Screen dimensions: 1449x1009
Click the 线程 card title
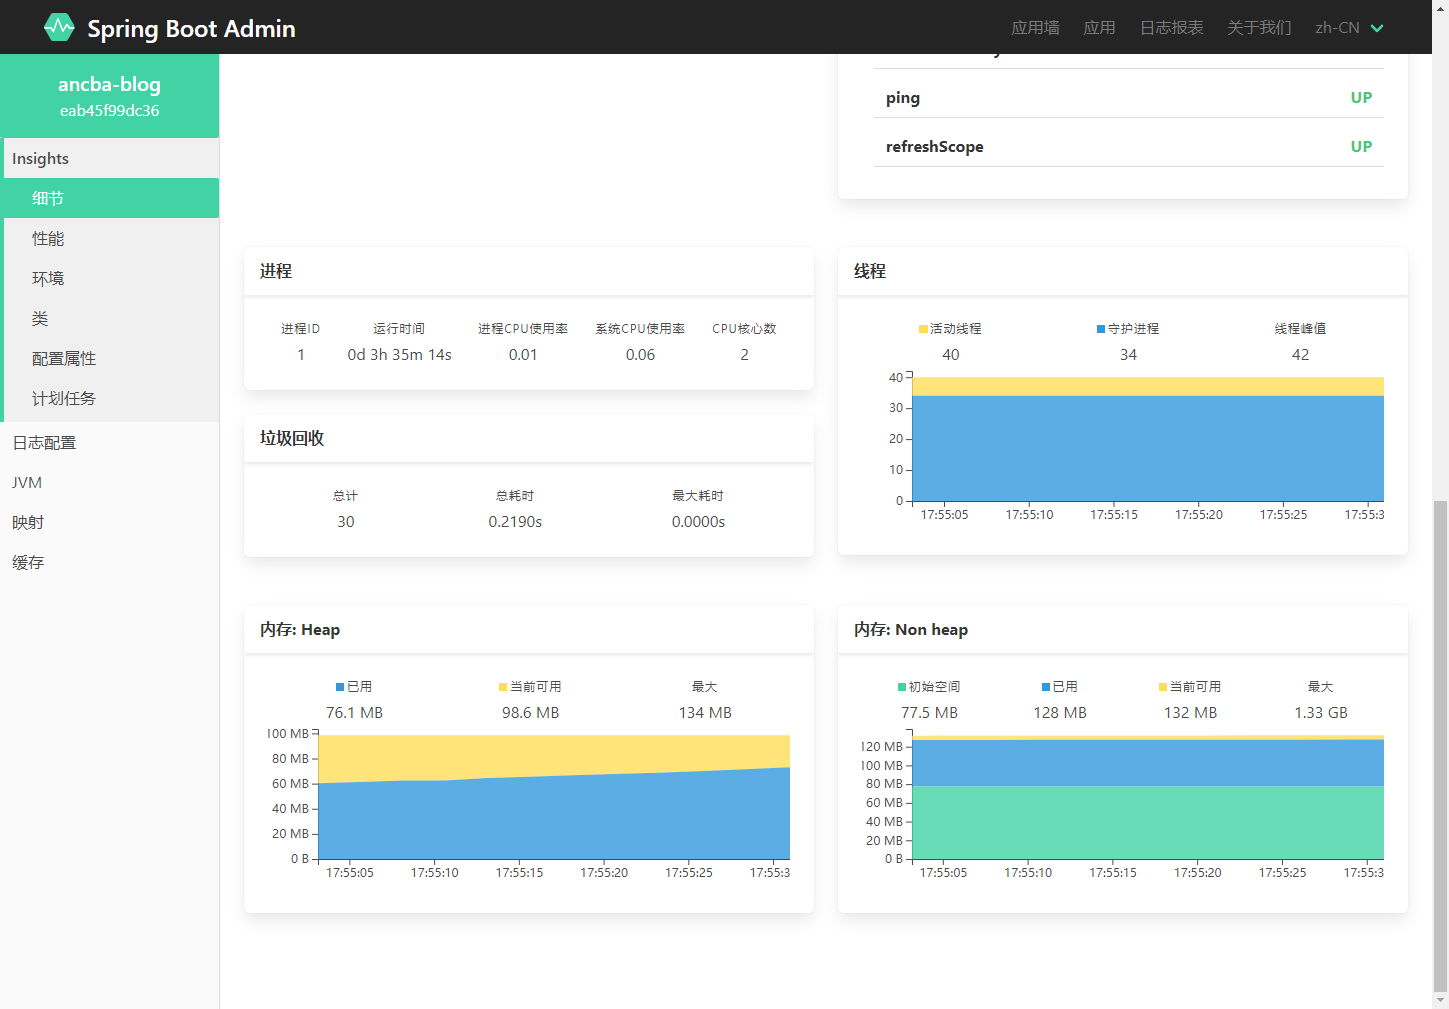[870, 271]
